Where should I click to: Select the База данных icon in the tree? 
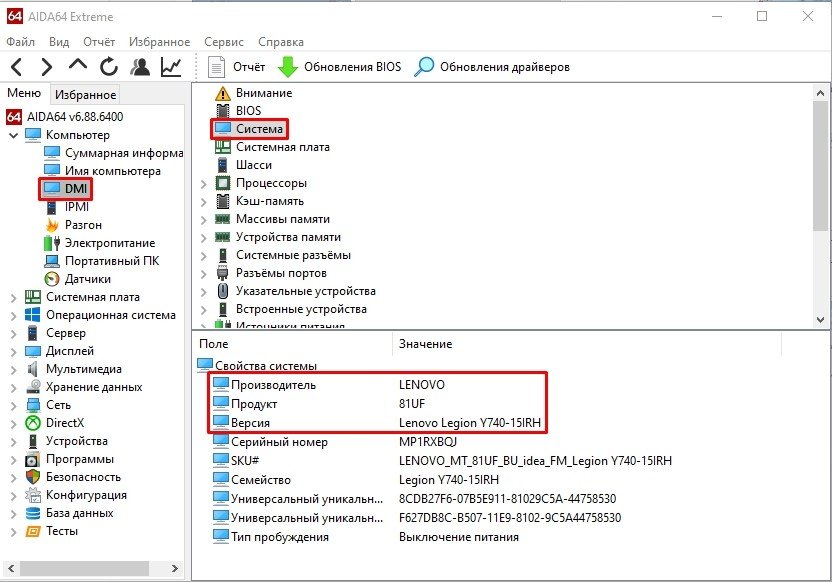[x=33, y=513]
